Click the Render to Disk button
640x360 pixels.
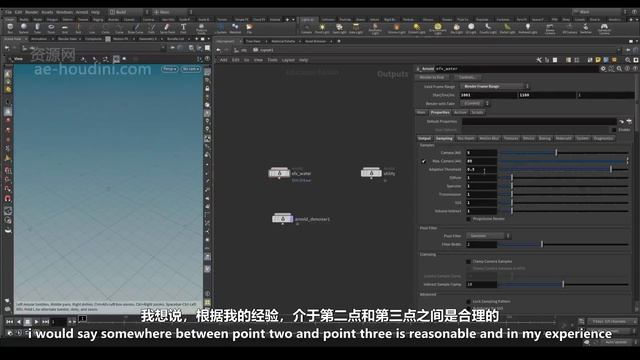click(x=431, y=77)
